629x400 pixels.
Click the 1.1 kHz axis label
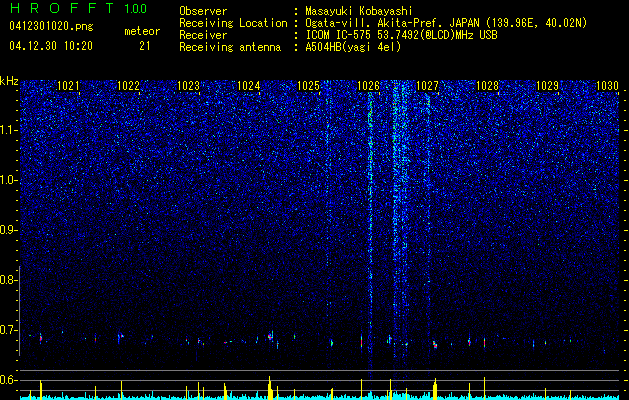[x=8, y=130]
